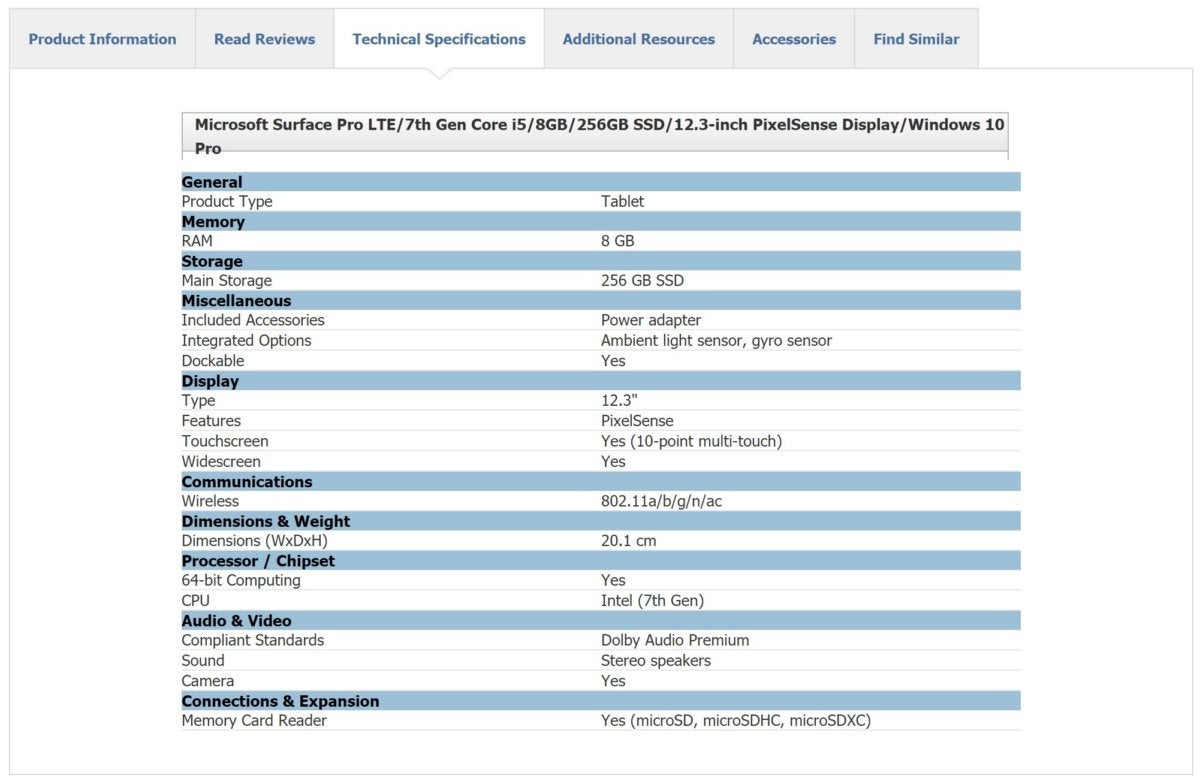Click the Dimensions & Weight section header
1200x781 pixels.
[601, 521]
